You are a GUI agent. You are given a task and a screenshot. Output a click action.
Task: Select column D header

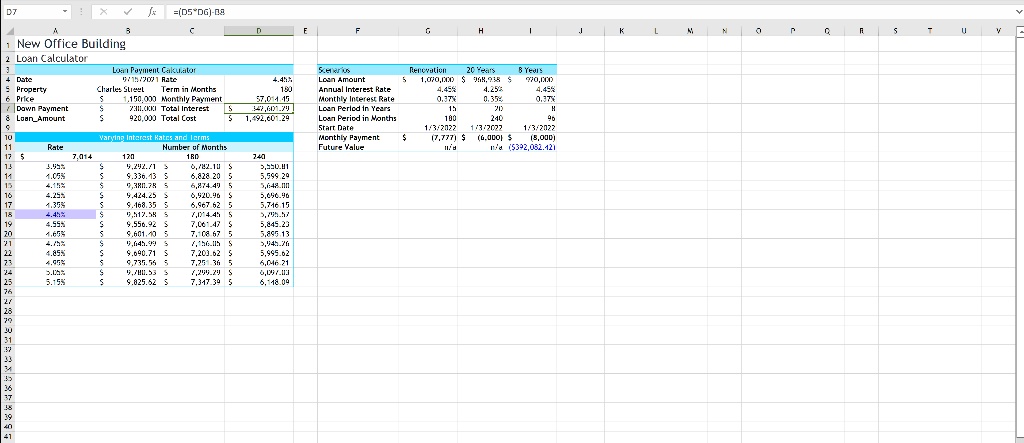point(258,31)
